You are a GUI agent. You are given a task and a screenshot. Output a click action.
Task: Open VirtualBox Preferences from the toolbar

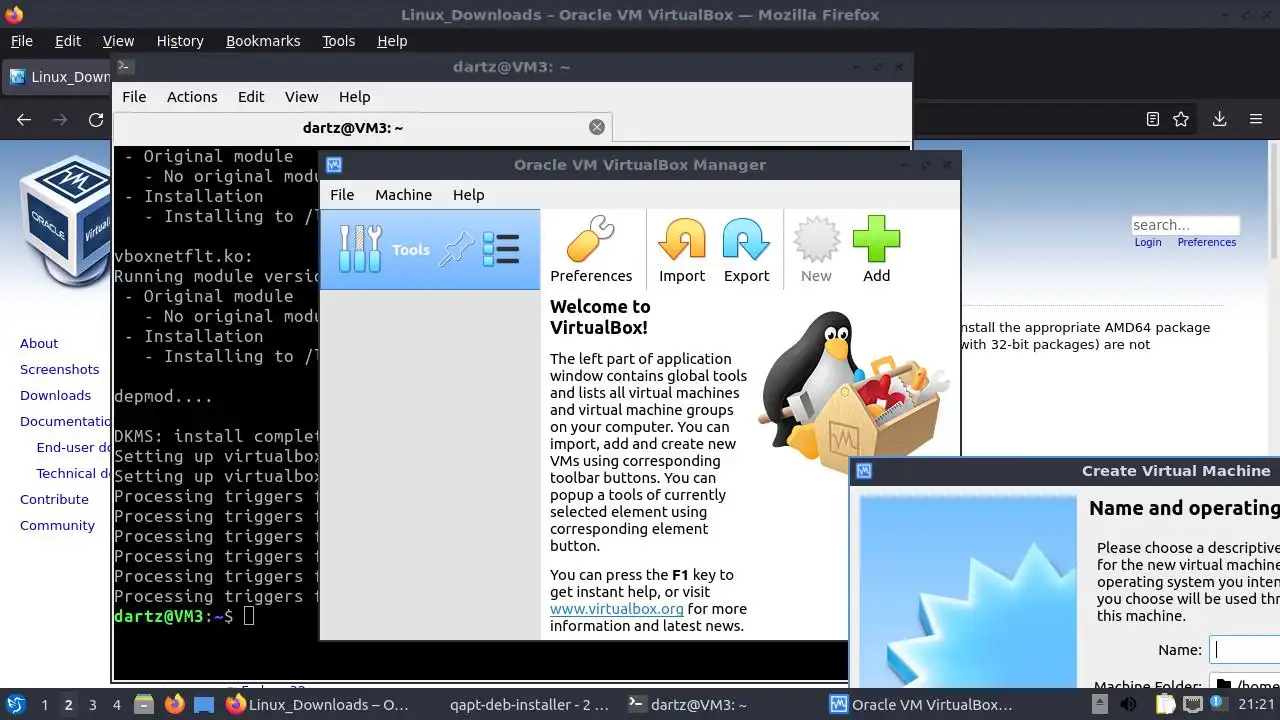591,250
